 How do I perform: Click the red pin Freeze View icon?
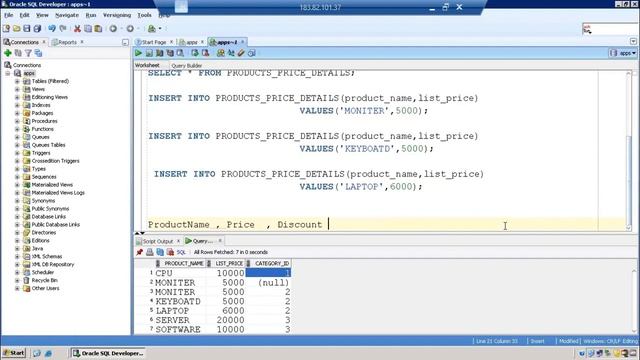click(x=140, y=252)
